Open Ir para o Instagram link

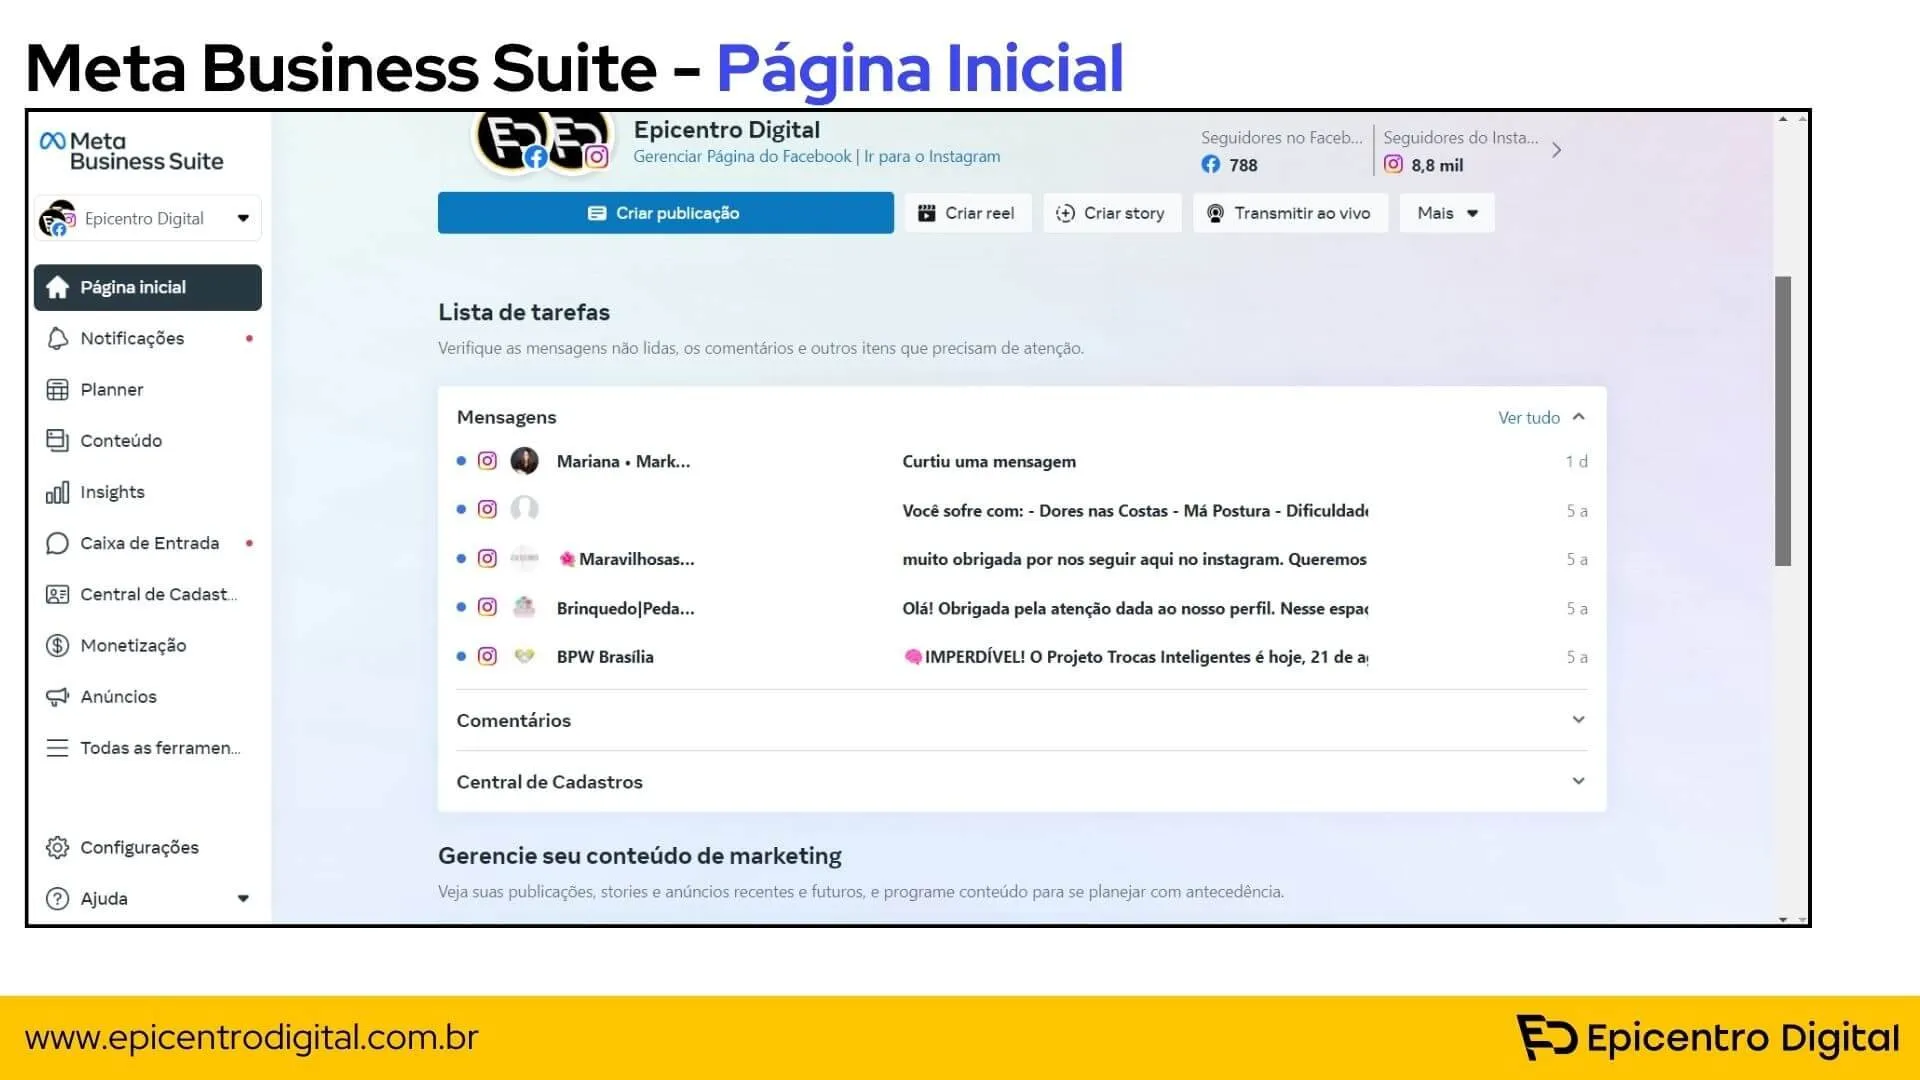(x=932, y=156)
